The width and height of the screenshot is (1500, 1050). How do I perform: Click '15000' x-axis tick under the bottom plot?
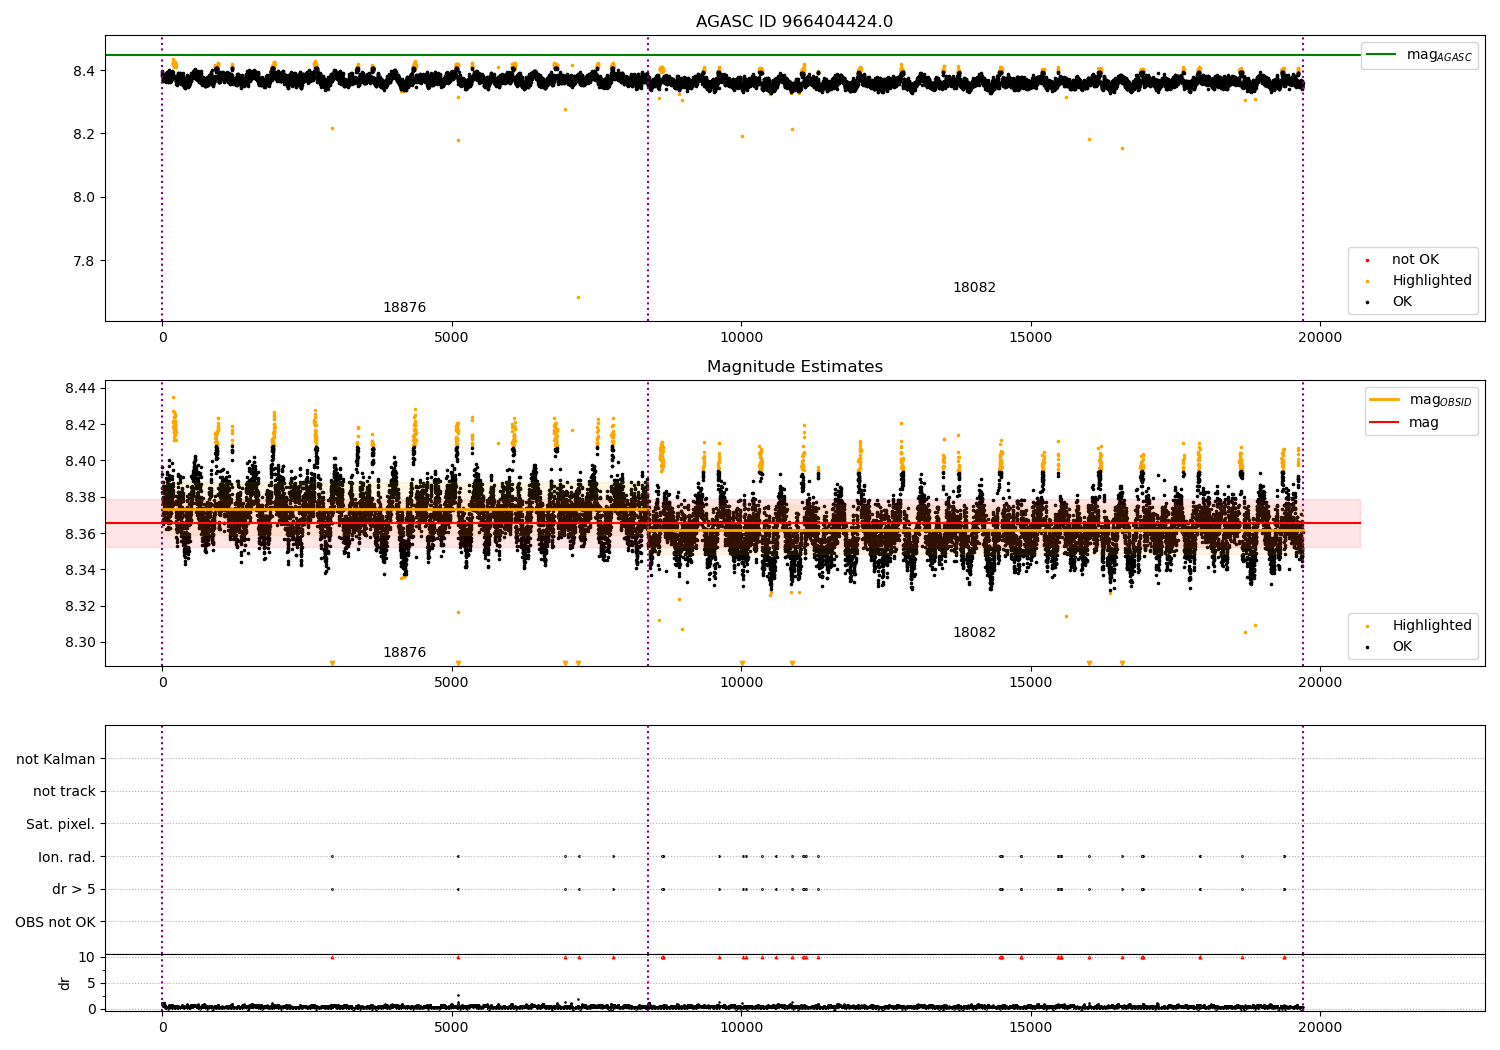[x=1030, y=1028]
